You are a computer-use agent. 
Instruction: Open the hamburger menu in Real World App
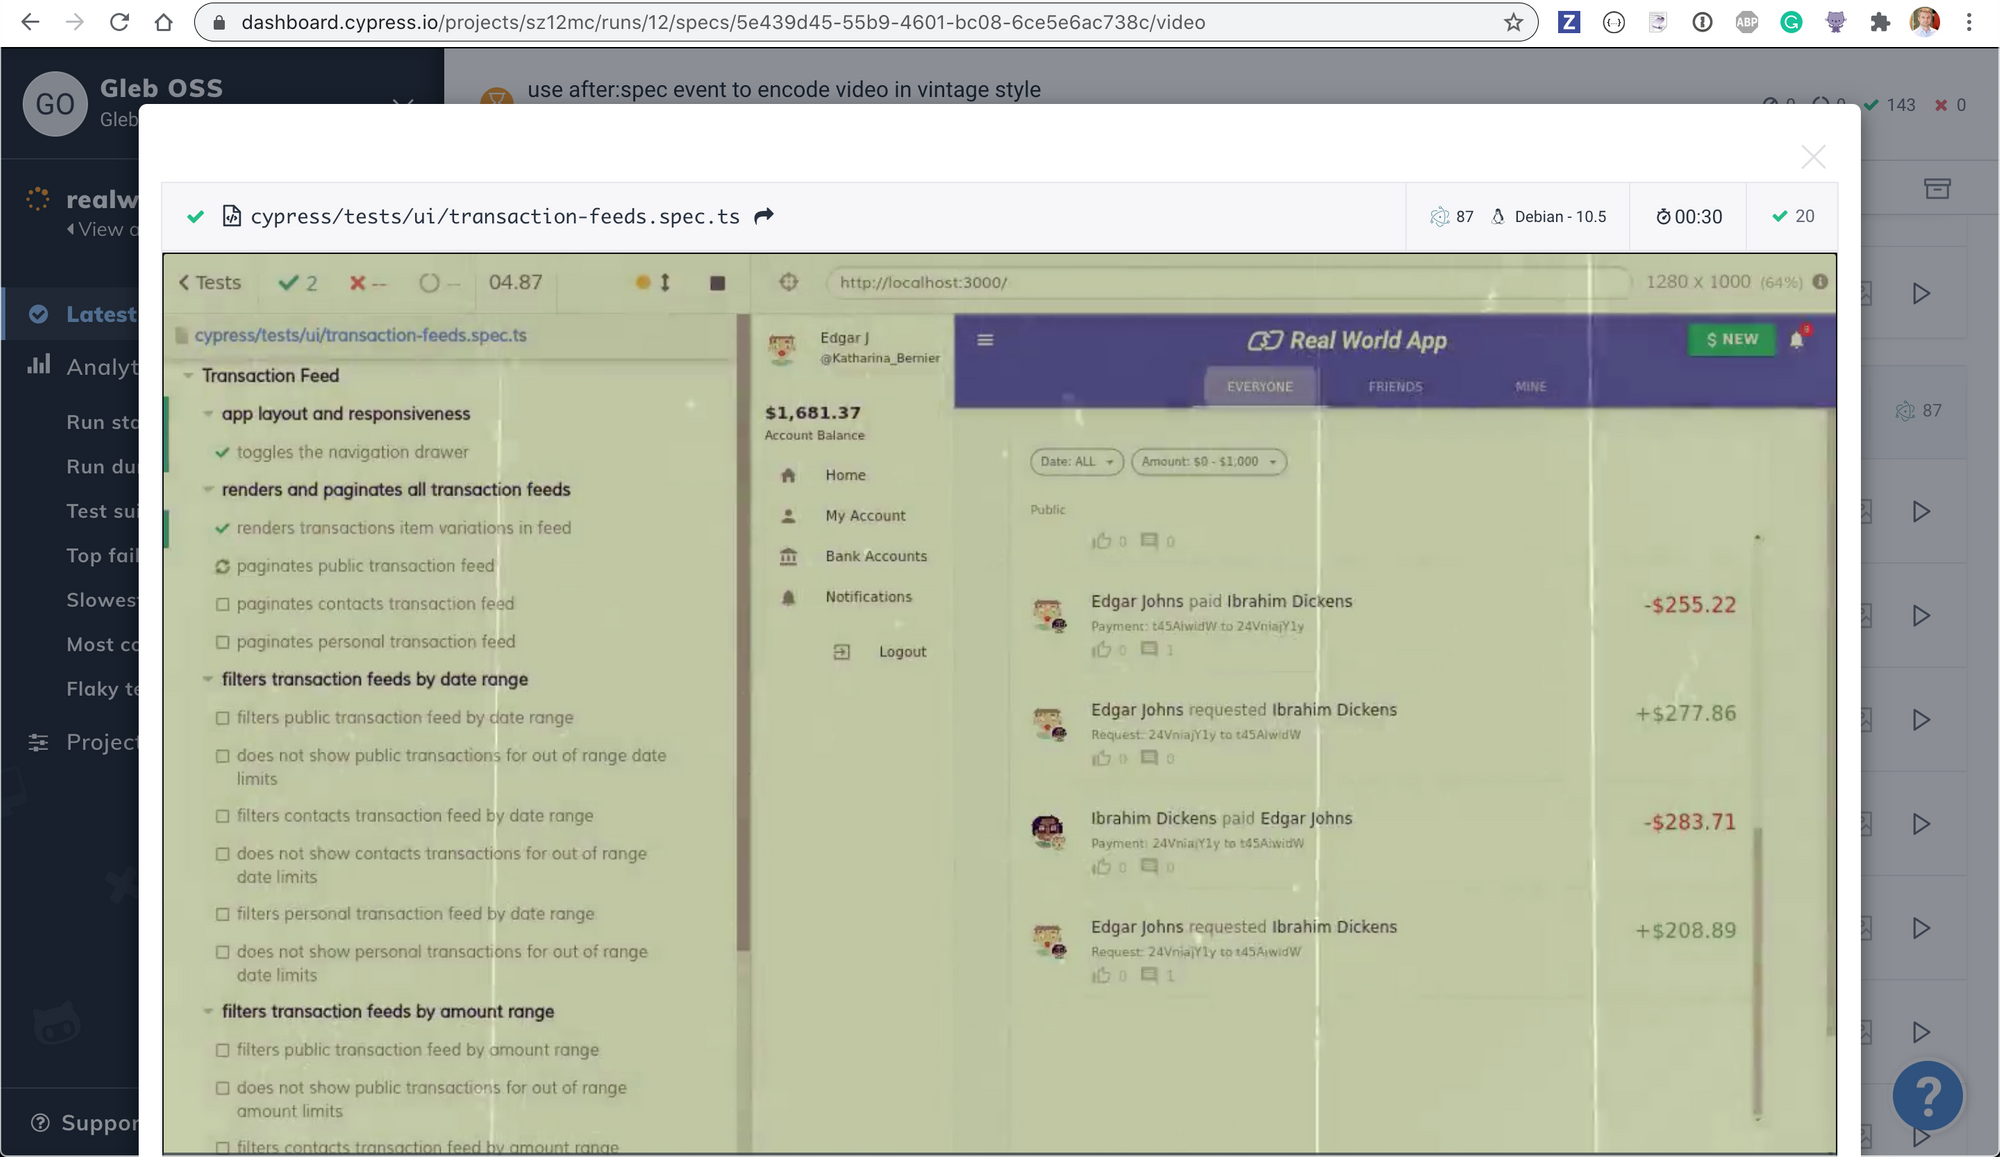985,340
